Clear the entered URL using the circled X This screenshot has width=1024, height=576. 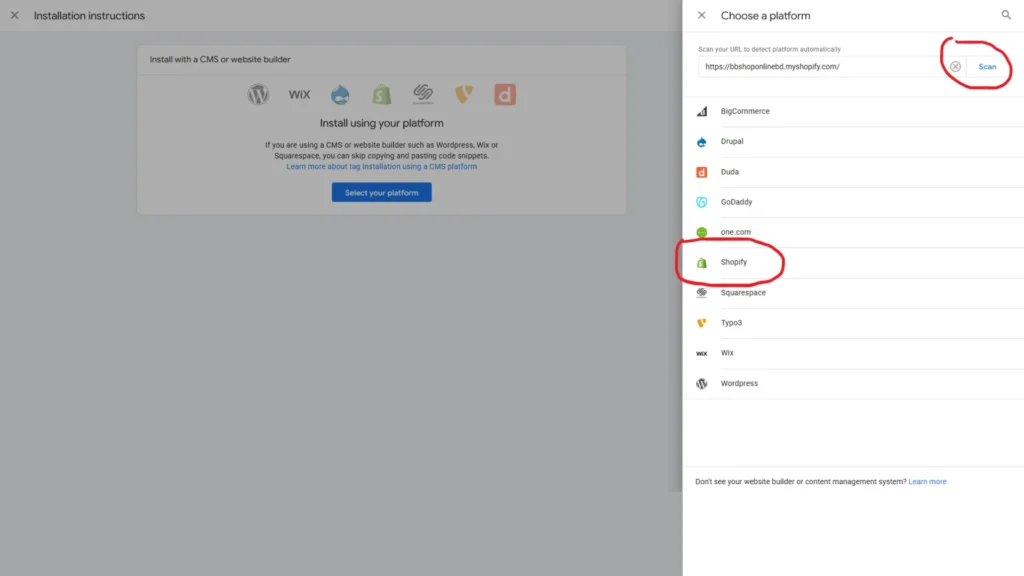point(955,66)
